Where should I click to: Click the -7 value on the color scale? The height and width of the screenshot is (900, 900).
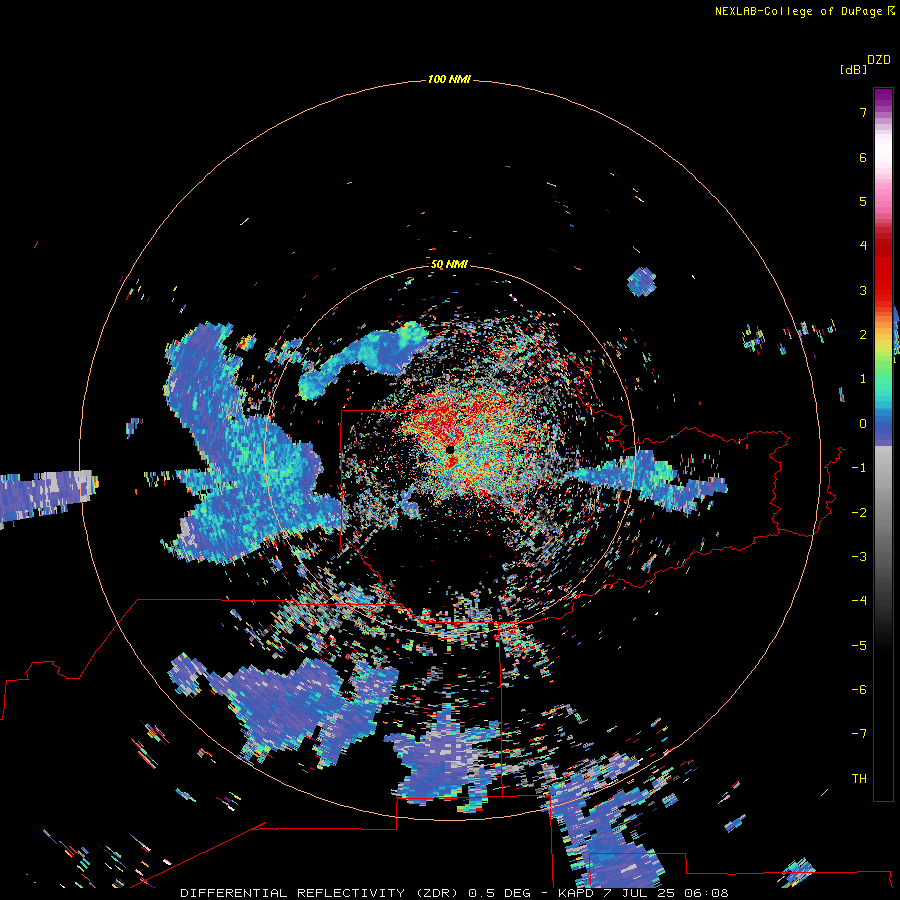pos(859,734)
